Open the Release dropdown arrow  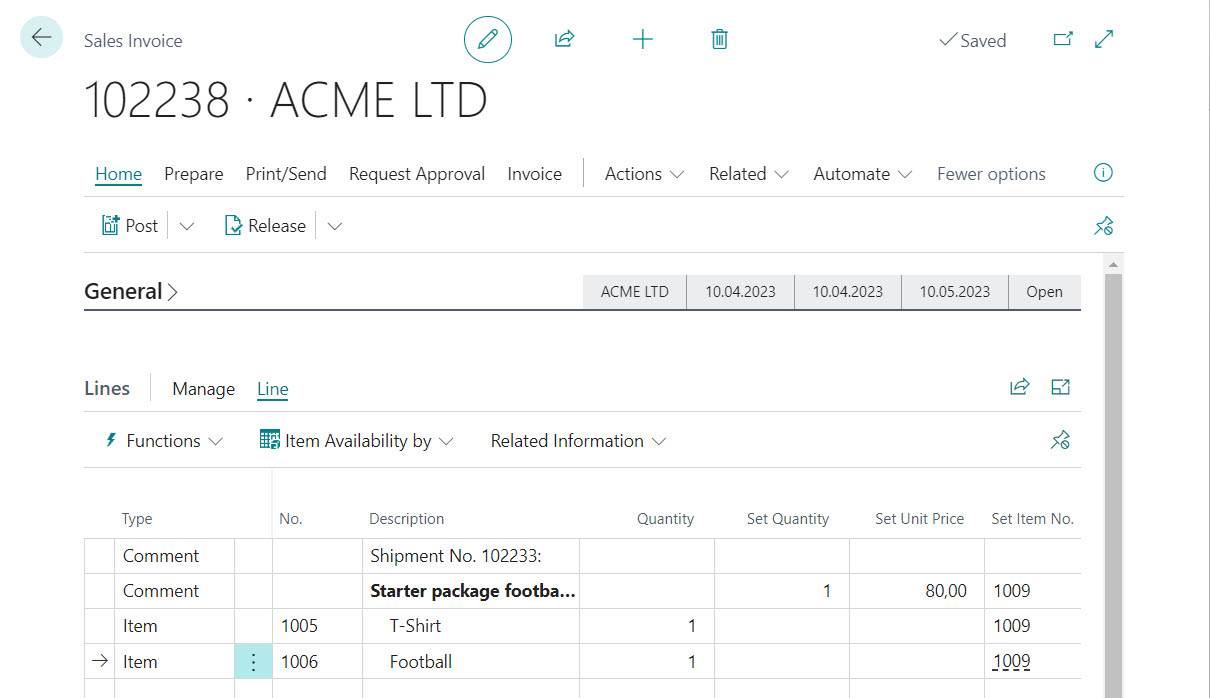[x=335, y=226]
